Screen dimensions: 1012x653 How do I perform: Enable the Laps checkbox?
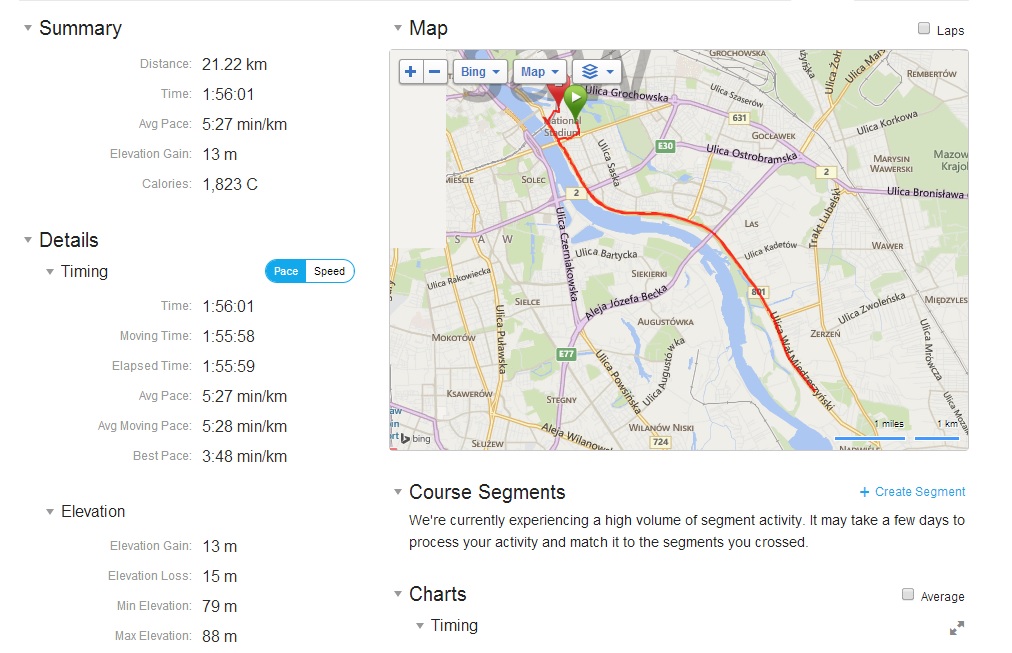[x=924, y=29]
